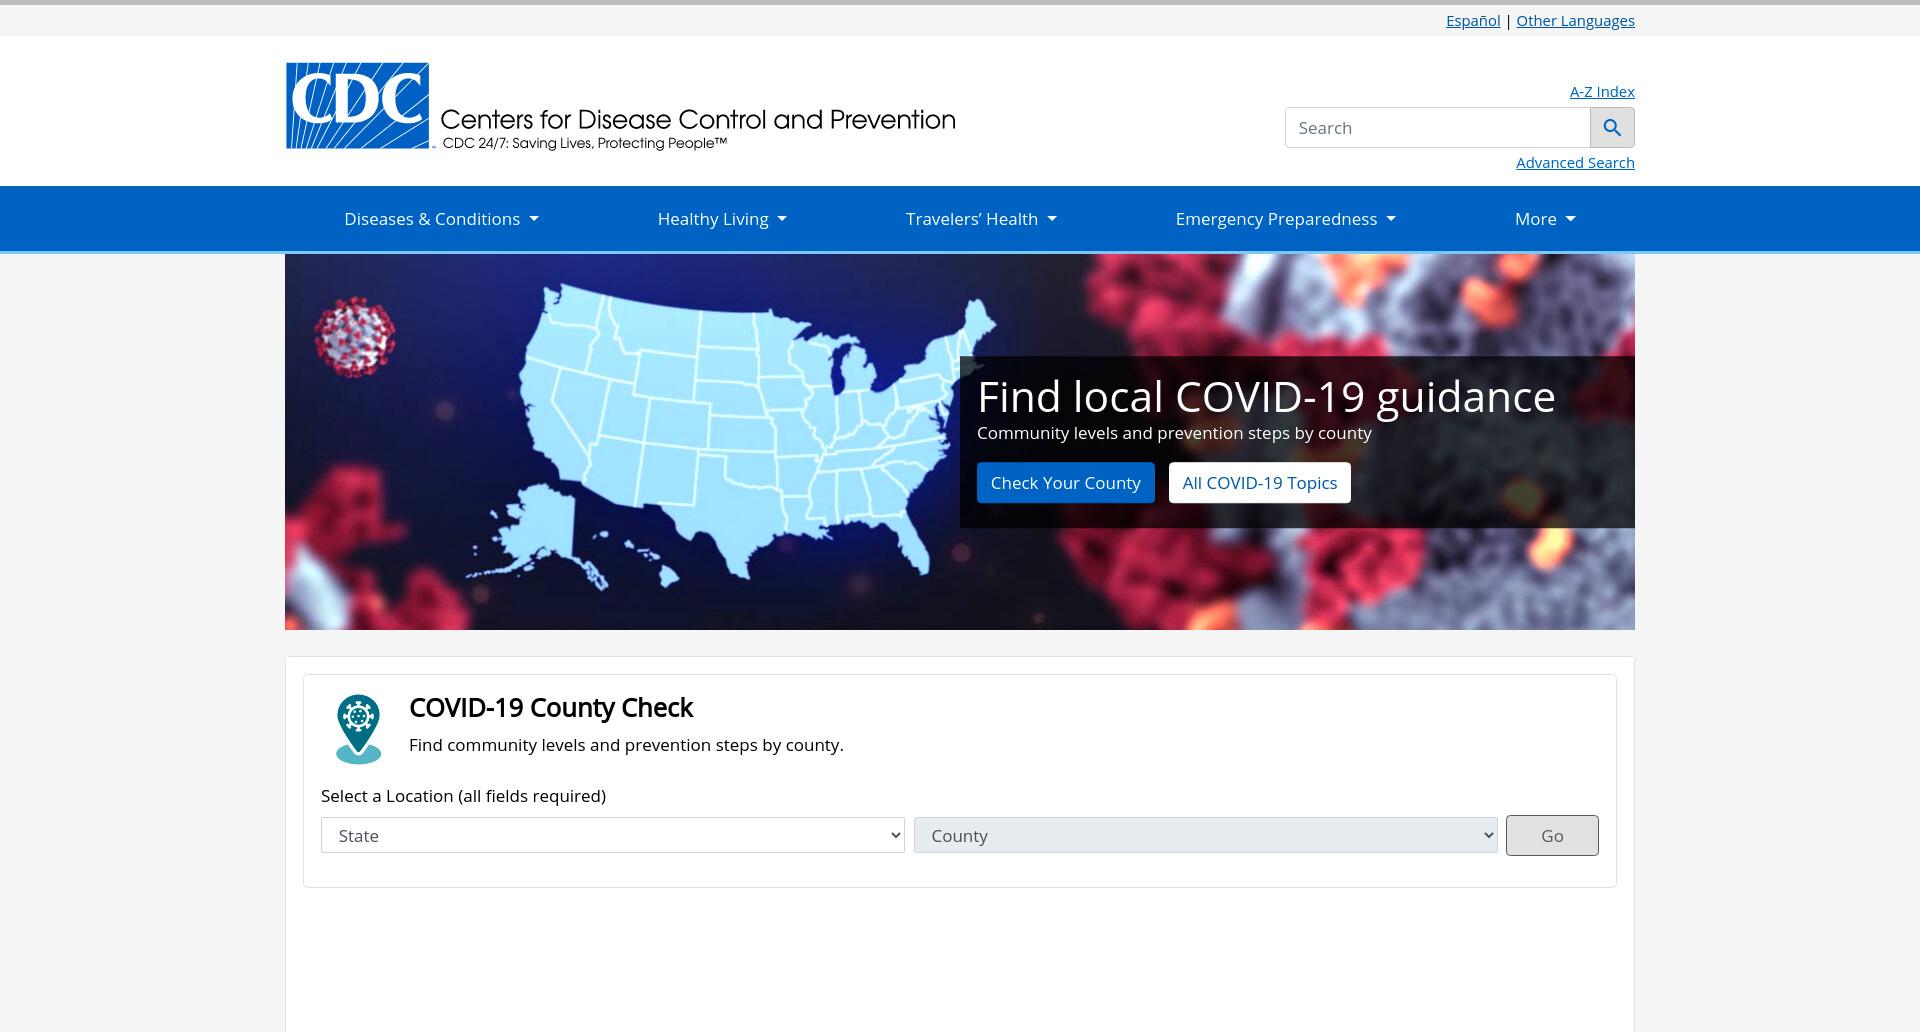Switch language to Español
Screen dimensions: 1920x1032
click(x=1473, y=21)
